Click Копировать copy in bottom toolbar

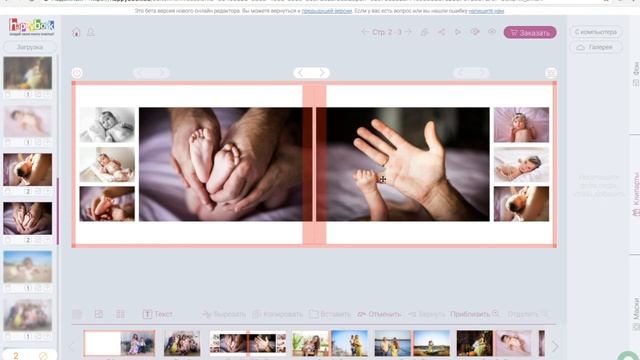pos(278,314)
